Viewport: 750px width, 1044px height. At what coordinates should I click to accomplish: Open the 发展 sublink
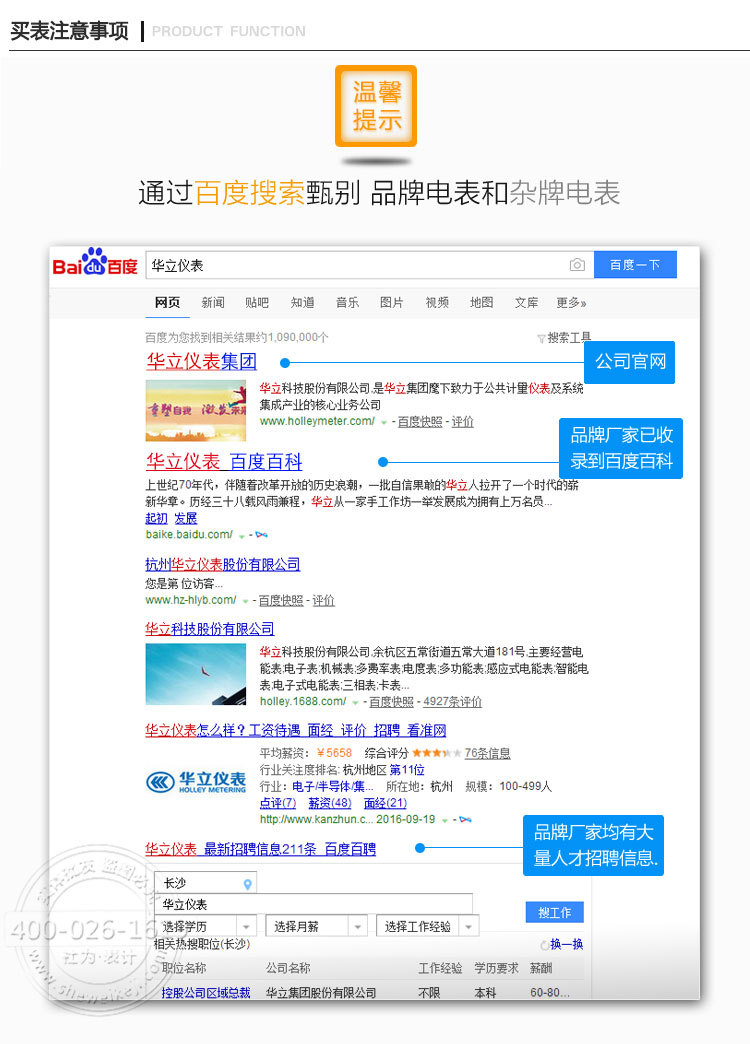click(186, 518)
